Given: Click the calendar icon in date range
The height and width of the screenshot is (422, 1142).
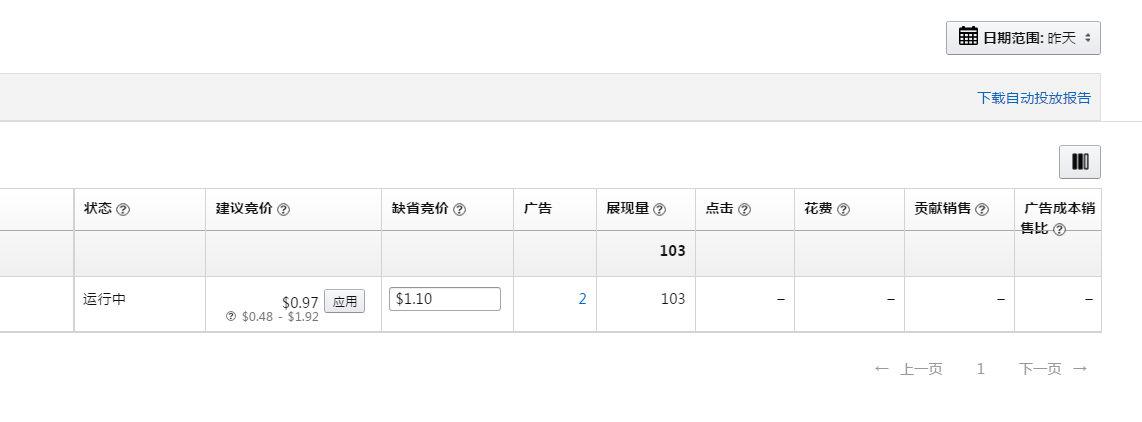Looking at the screenshot, I should (x=968, y=36).
